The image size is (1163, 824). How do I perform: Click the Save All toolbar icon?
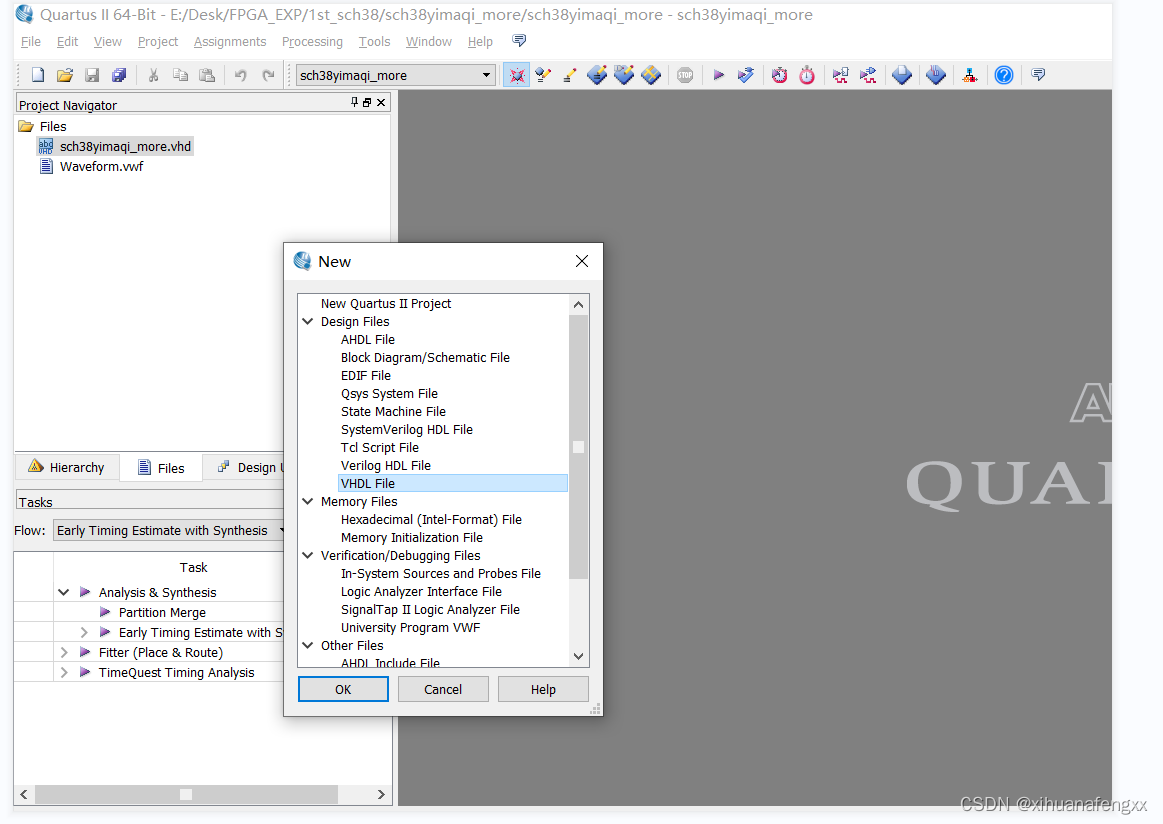click(119, 75)
